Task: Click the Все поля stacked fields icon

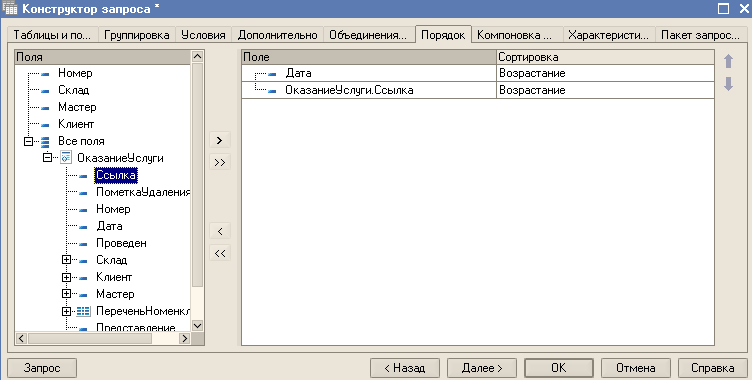Action: (x=45, y=141)
